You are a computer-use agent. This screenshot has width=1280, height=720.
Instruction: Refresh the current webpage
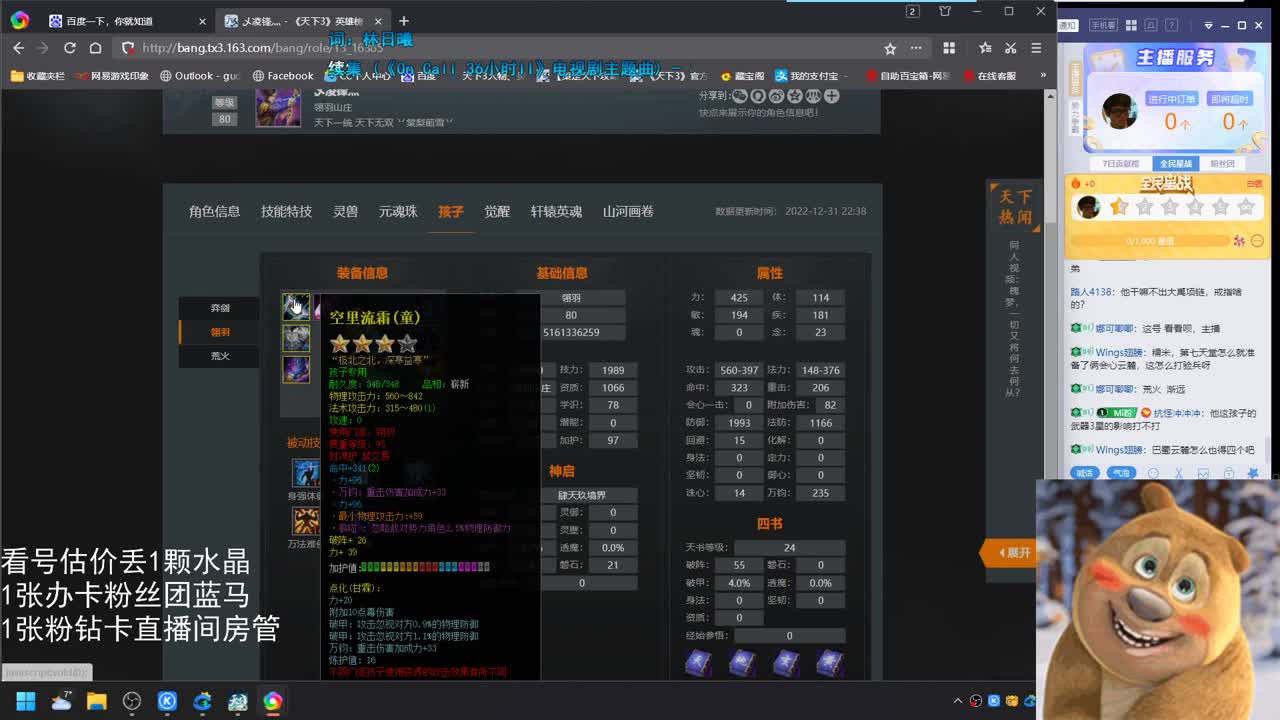(x=69, y=48)
